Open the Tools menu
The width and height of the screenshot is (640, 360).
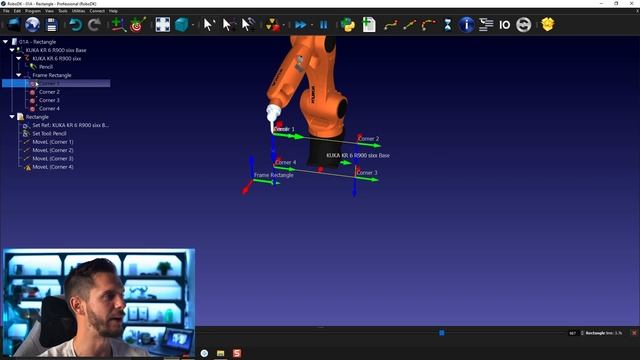[63, 11]
